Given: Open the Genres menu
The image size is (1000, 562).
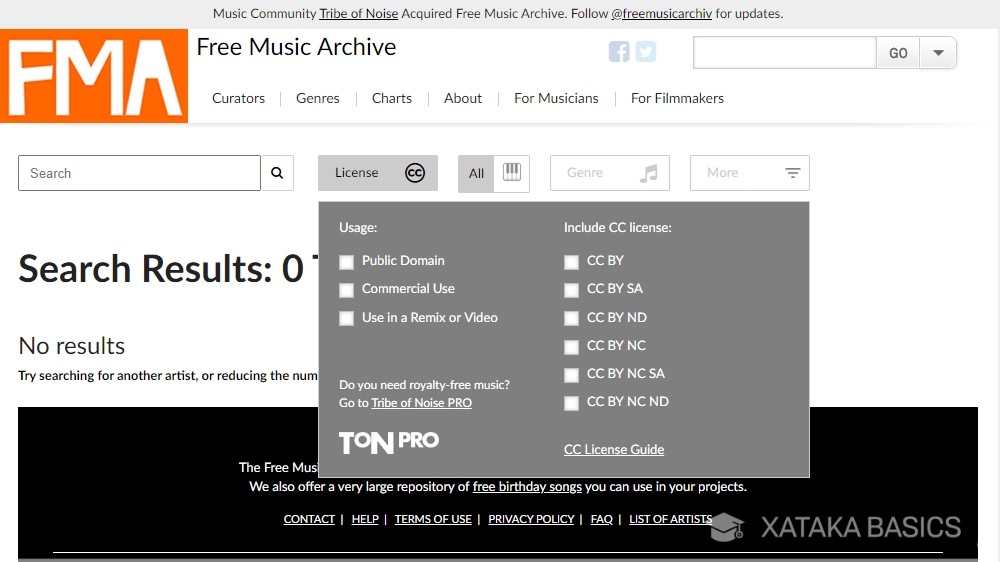Looking at the screenshot, I should point(318,98).
